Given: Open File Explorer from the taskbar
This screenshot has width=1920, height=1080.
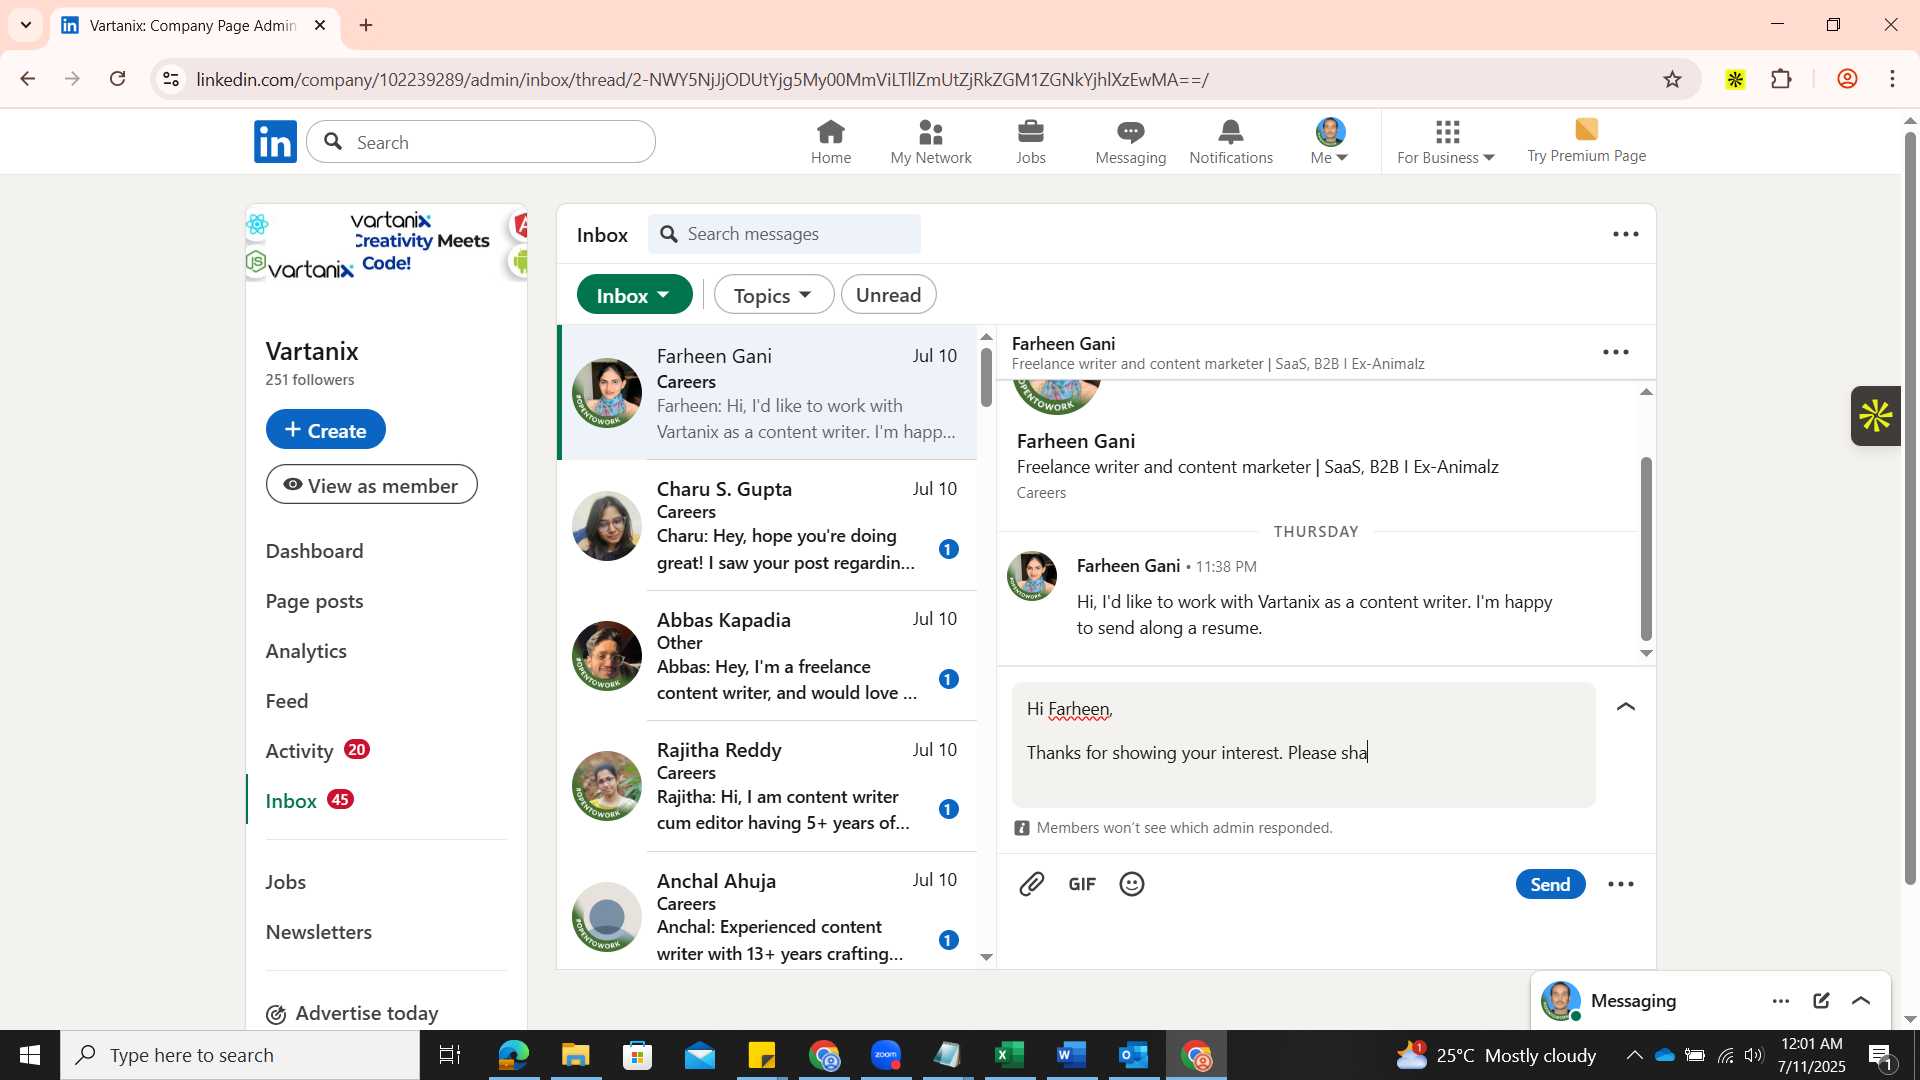Looking at the screenshot, I should tap(575, 1055).
